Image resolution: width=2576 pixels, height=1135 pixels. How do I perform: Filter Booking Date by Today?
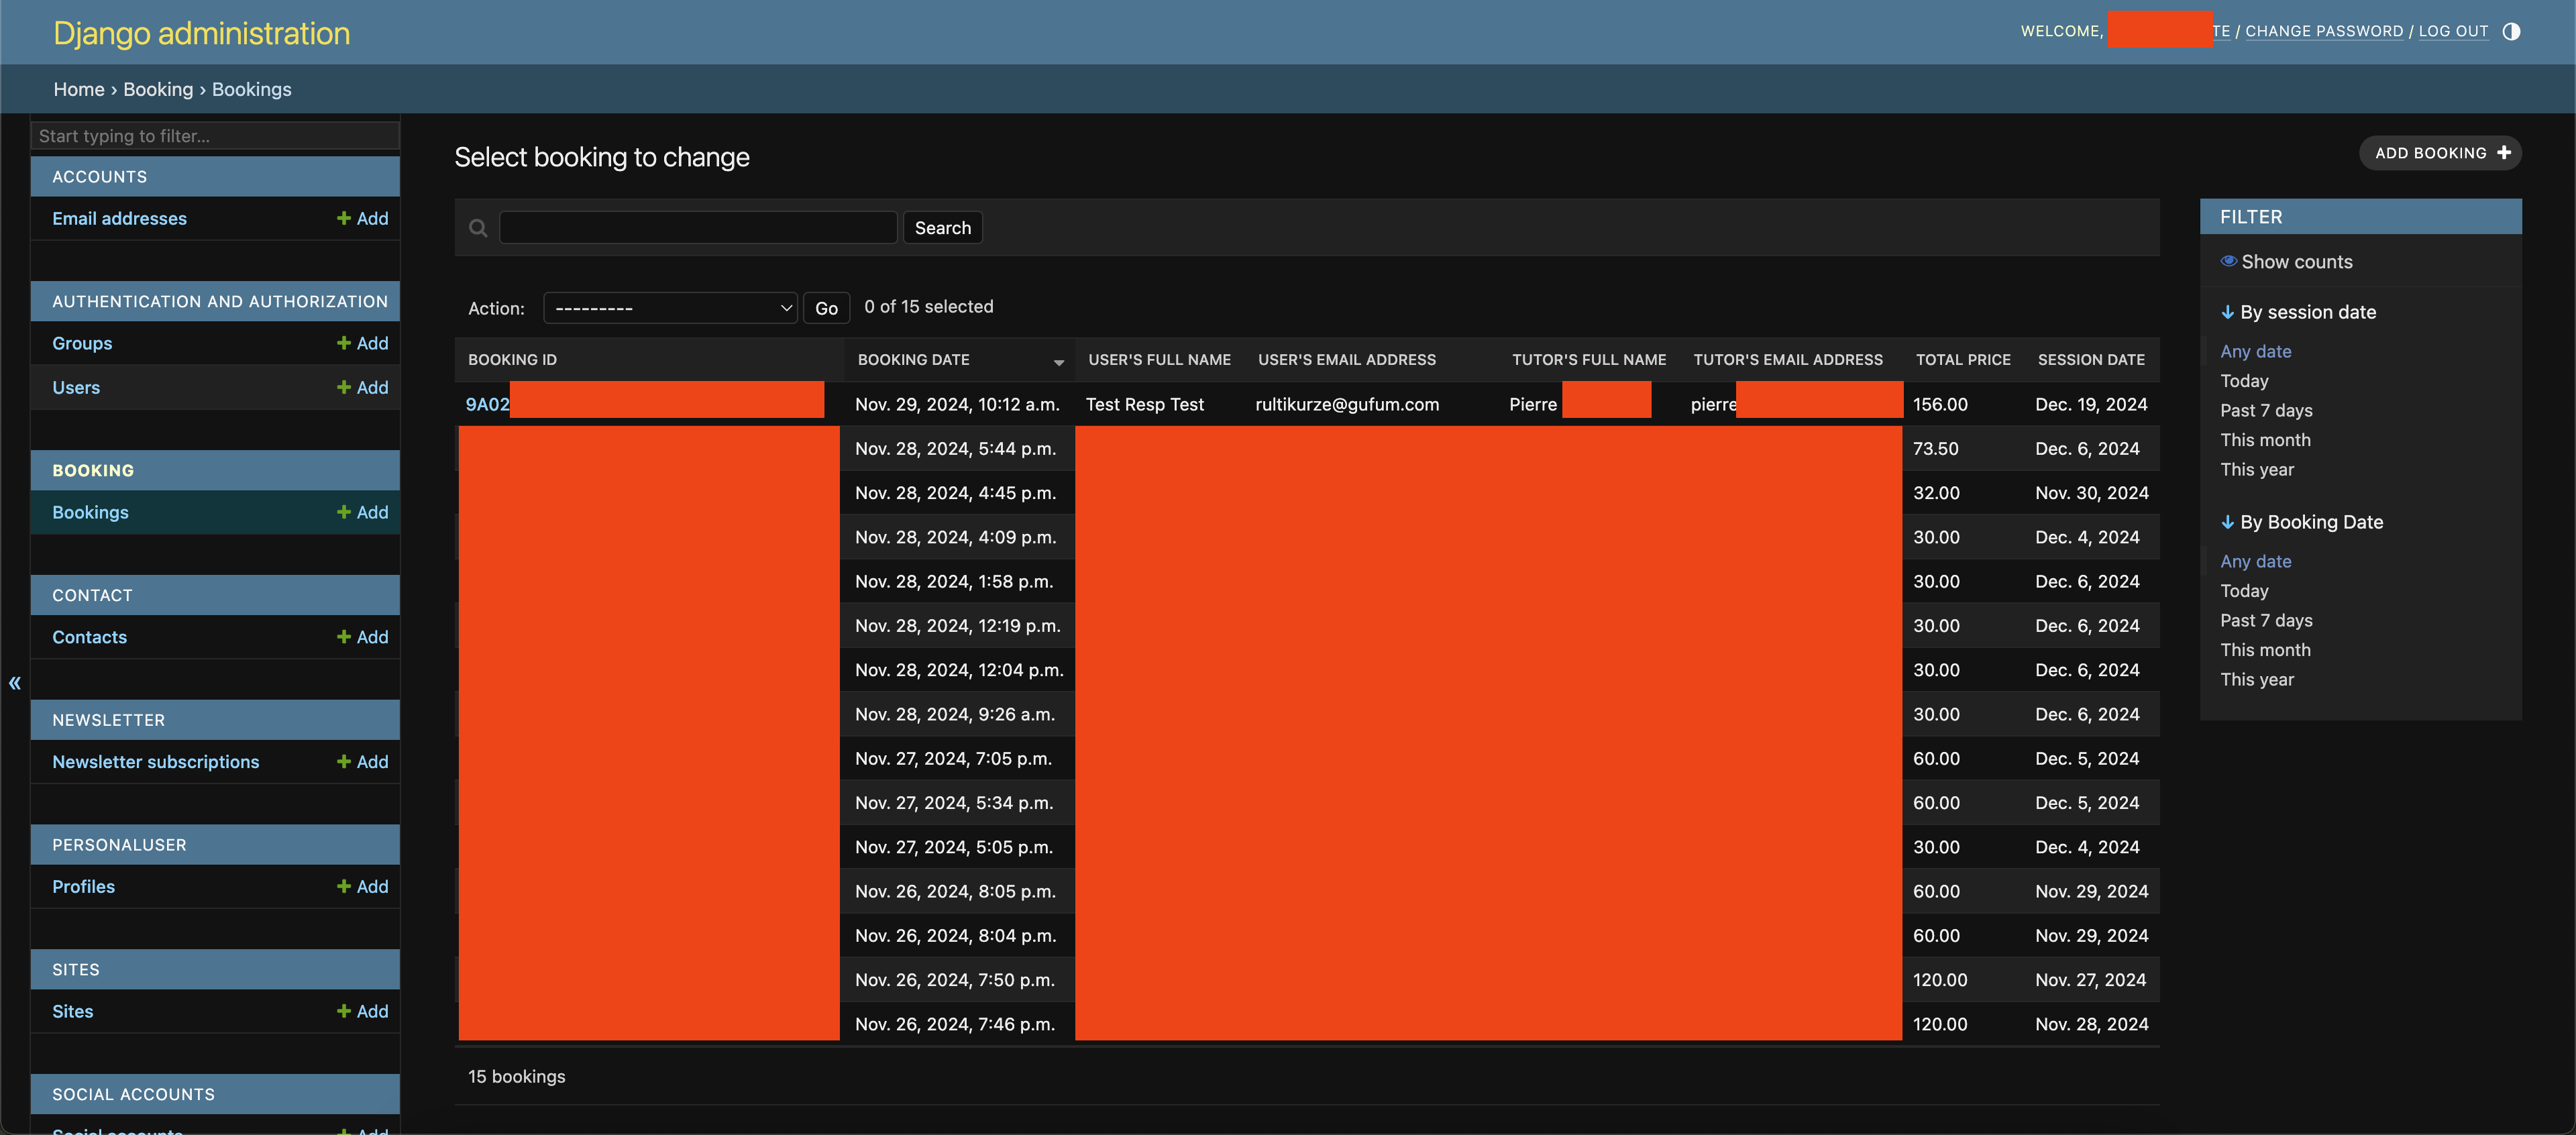point(2244,591)
